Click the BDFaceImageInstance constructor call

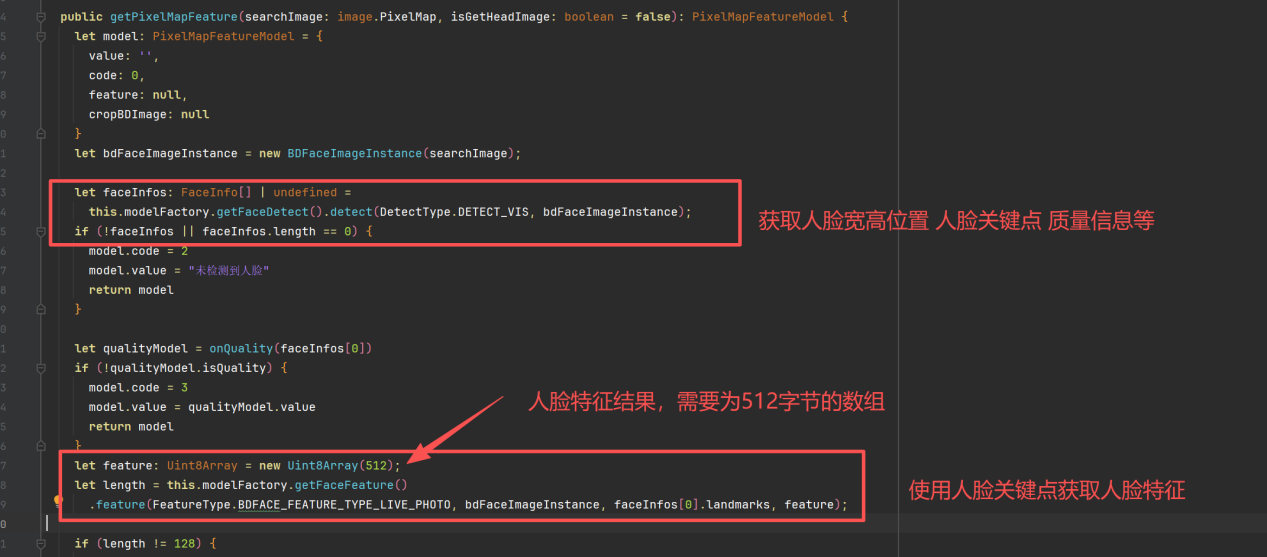pyautogui.click(x=355, y=153)
